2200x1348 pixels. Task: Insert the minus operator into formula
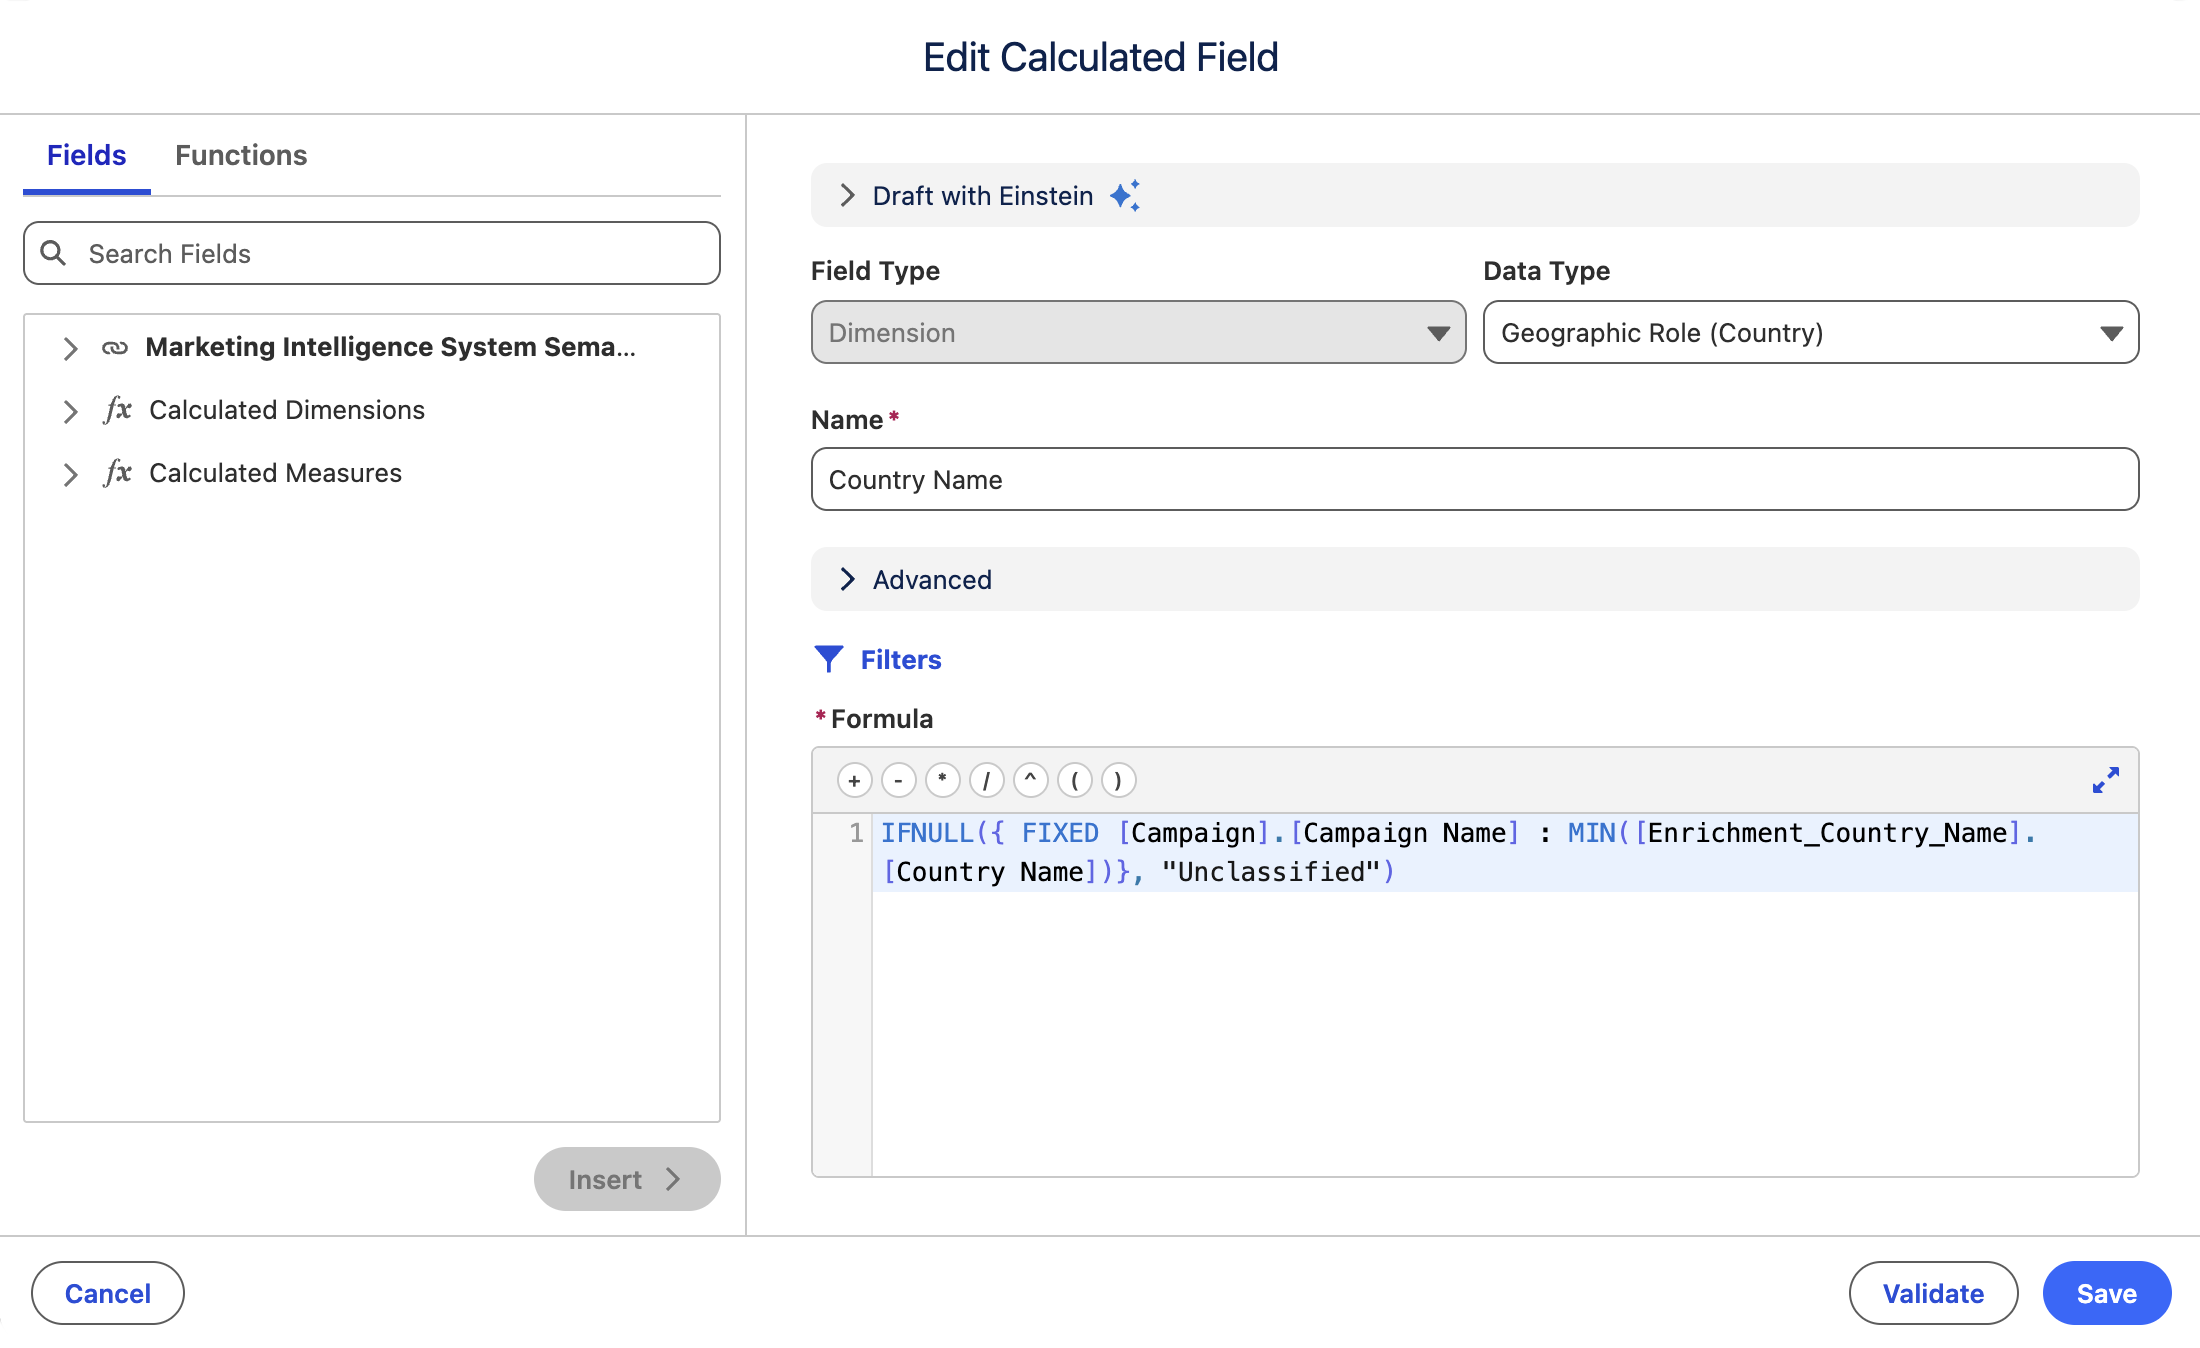coord(898,780)
